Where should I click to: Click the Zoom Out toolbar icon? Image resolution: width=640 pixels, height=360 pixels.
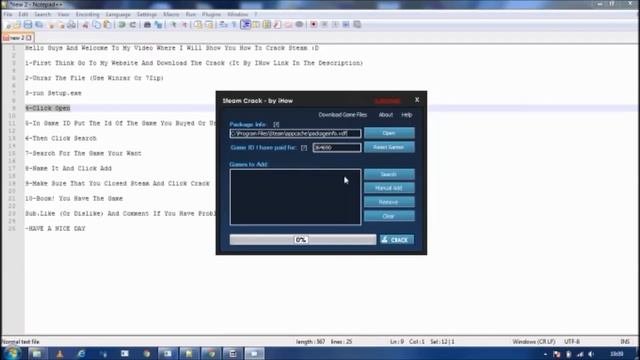[185, 25]
